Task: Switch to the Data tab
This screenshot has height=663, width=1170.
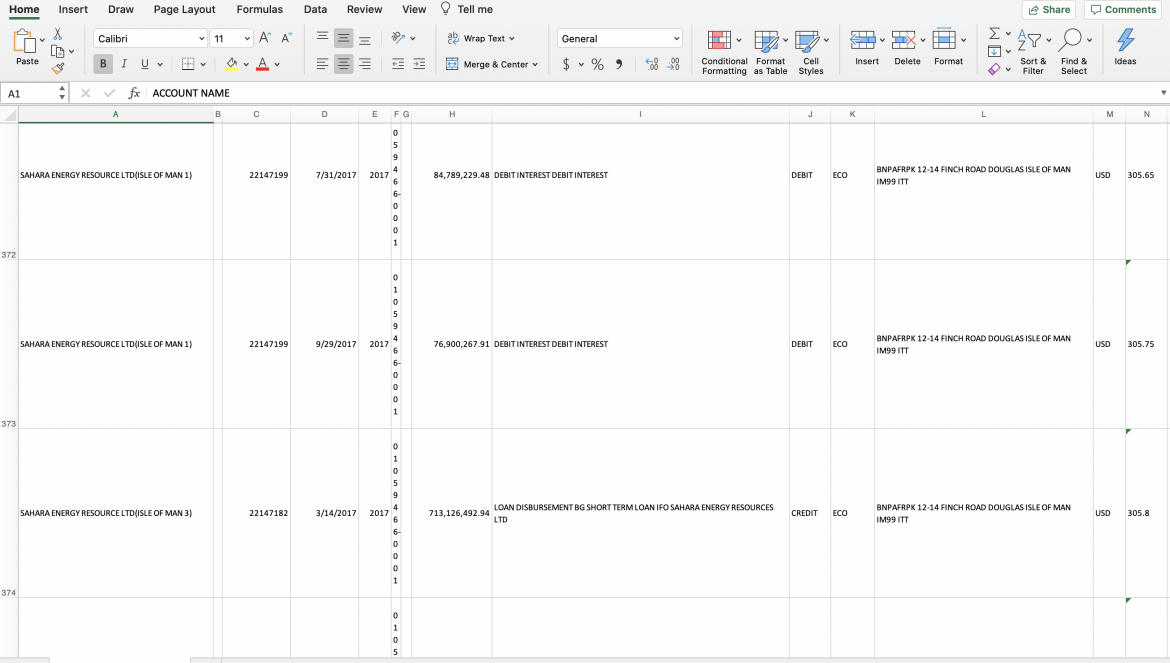Action: click(x=316, y=9)
